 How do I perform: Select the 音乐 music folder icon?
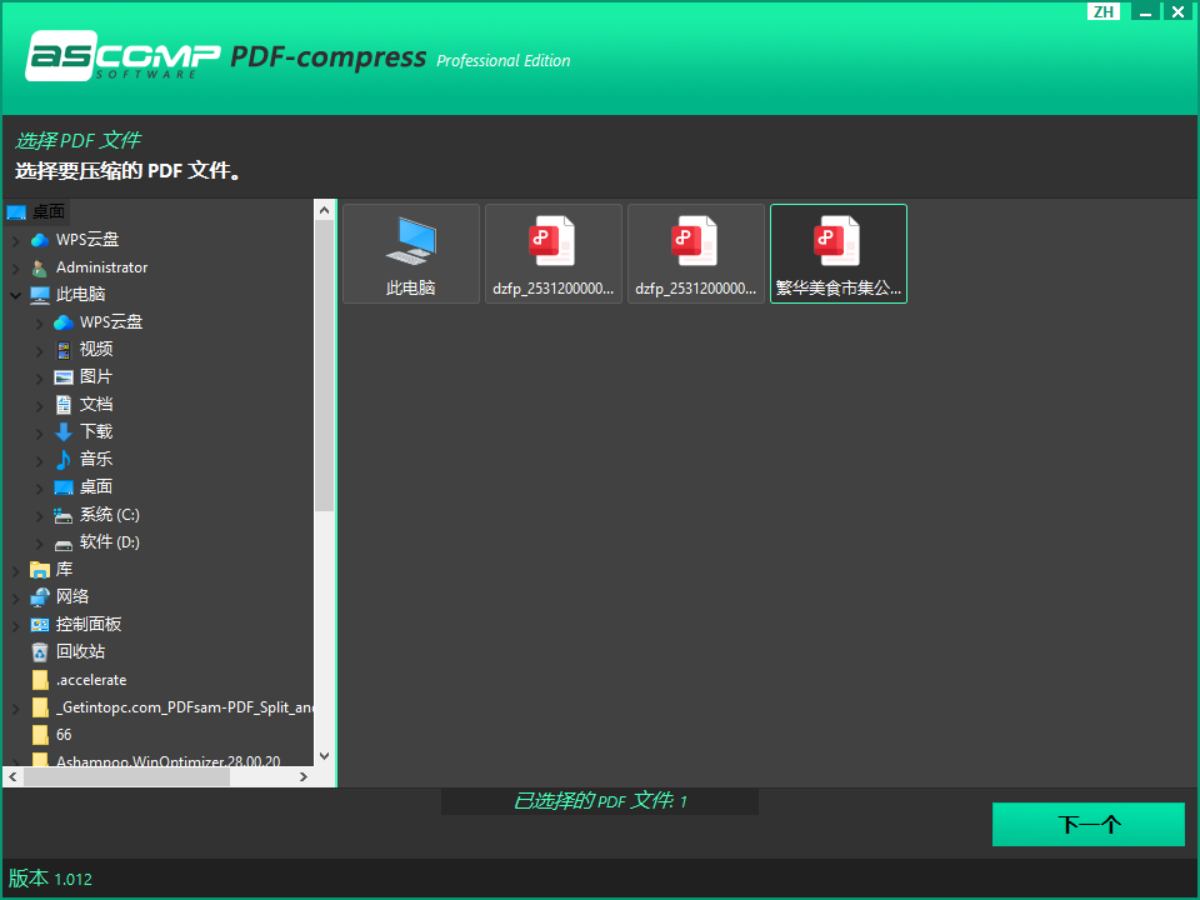(64, 459)
